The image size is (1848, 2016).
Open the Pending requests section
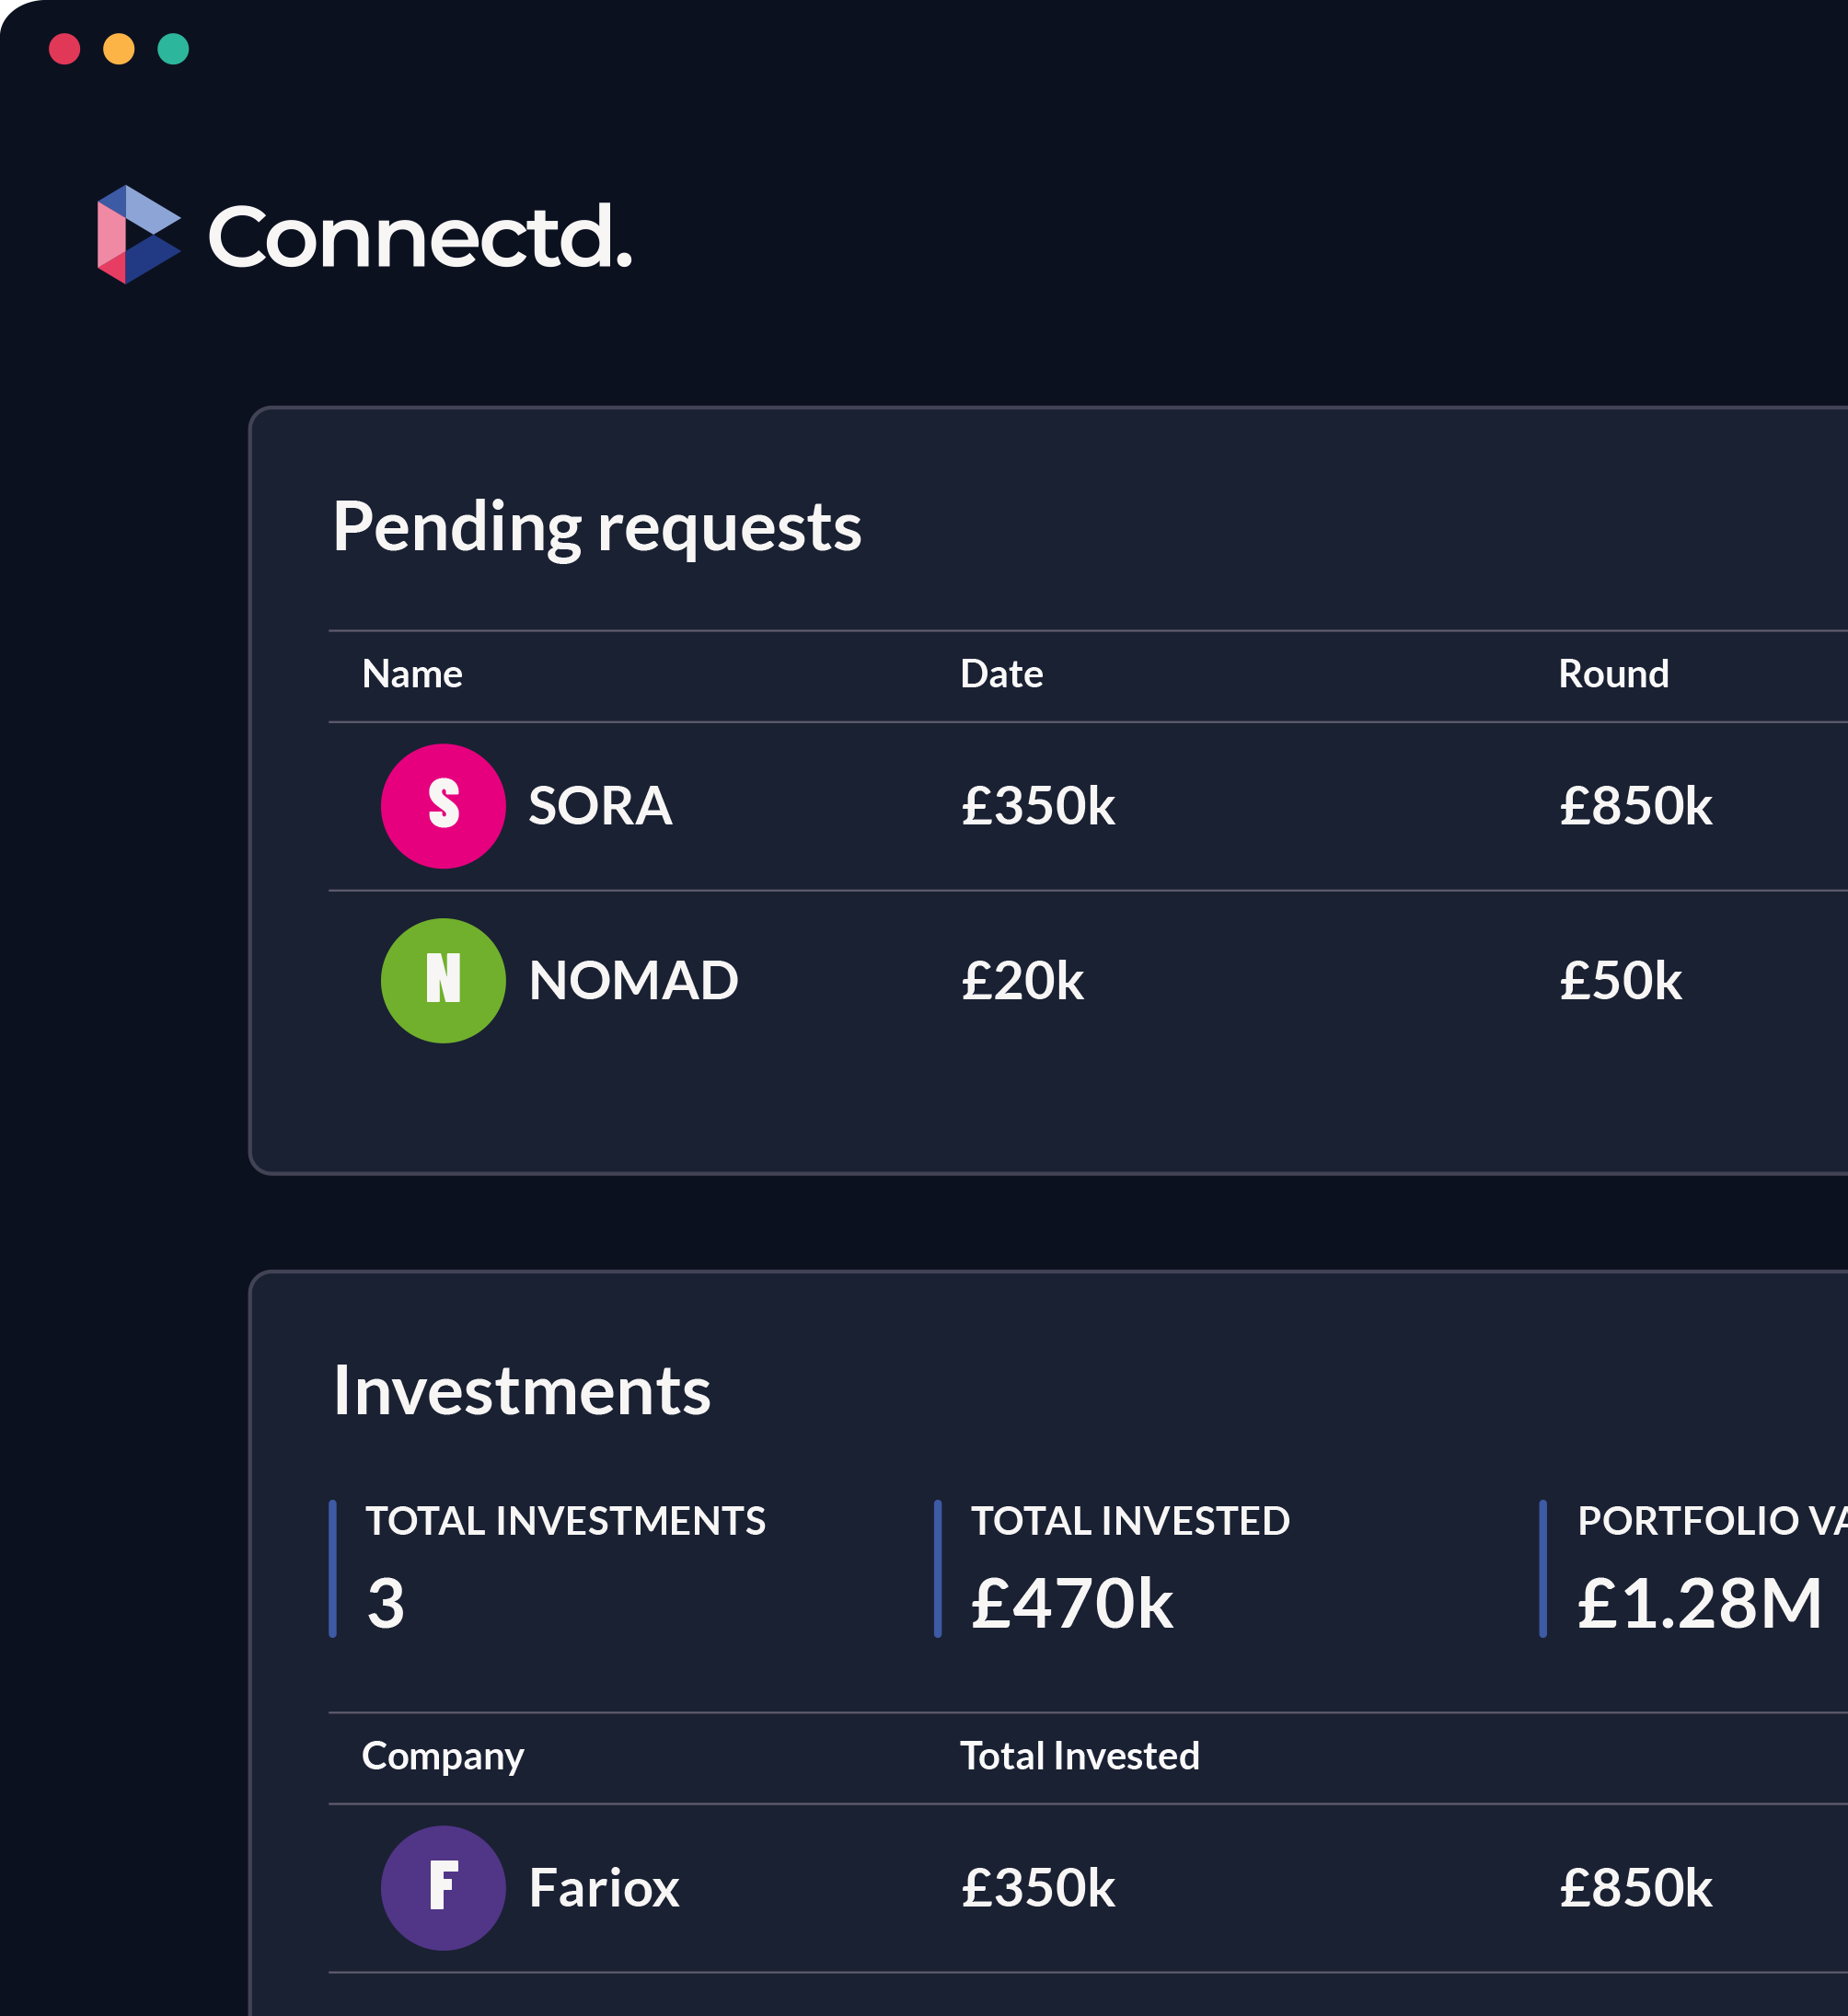pyautogui.click(x=597, y=528)
